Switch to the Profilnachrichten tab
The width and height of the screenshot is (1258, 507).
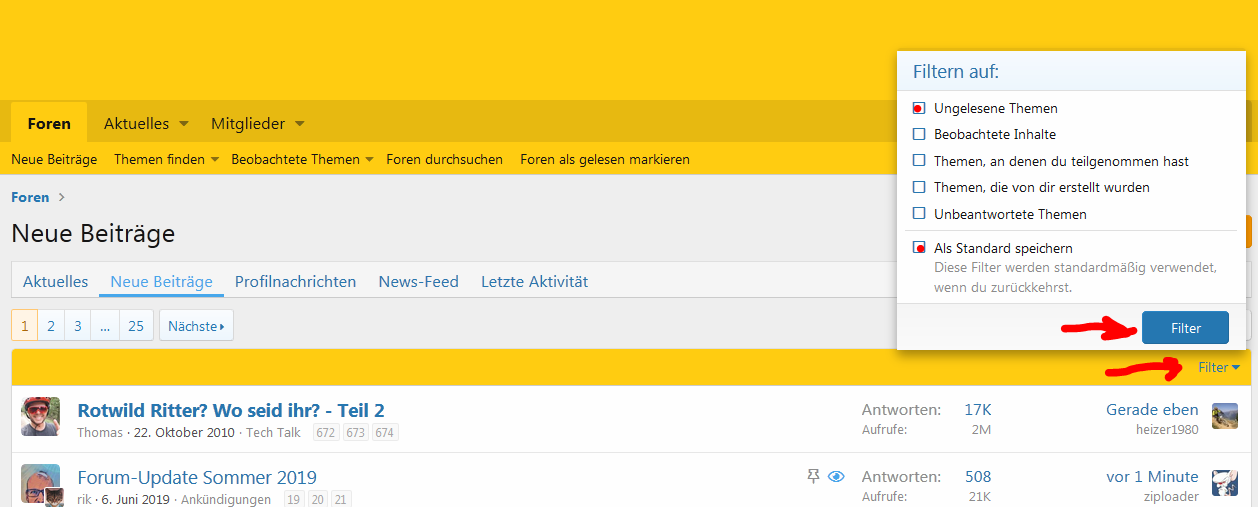[295, 282]
